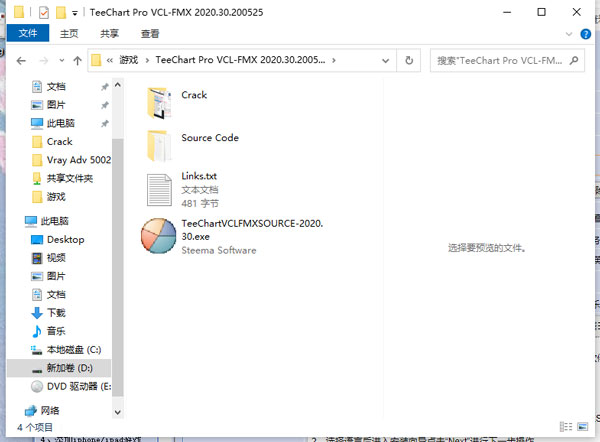600x442 pixels.
Task: Open the quick access toolbar dropdown
Action: [x=75, y=13]
